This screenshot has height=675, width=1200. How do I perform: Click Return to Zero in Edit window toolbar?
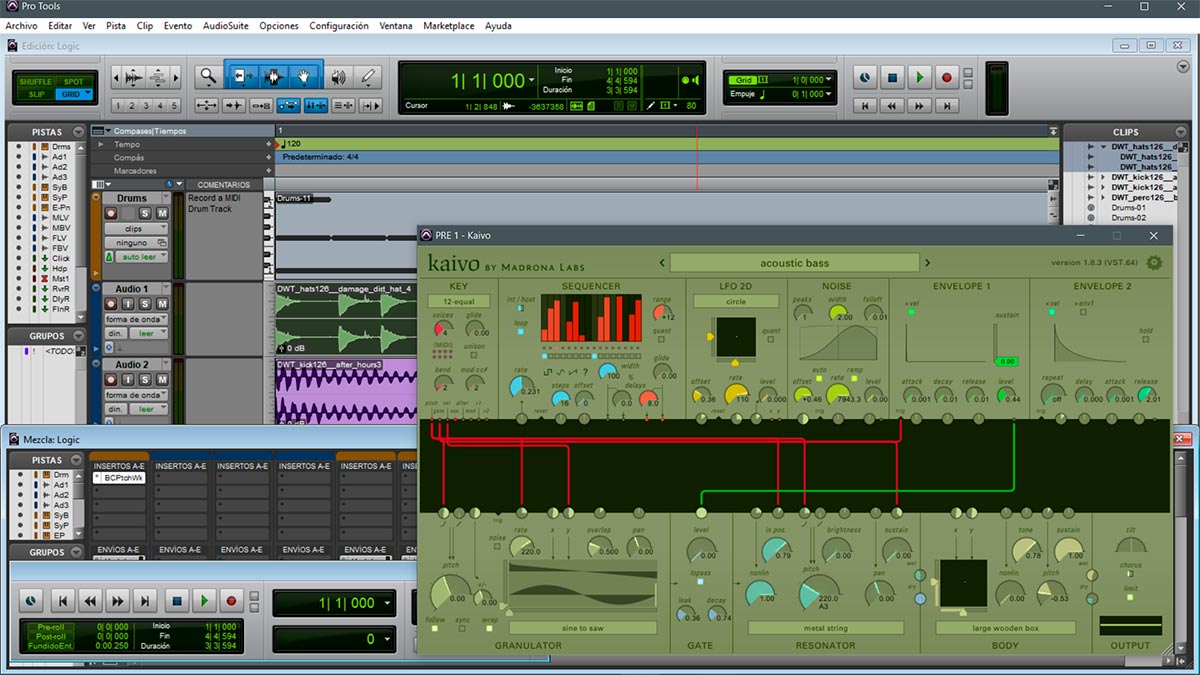point(865,105)
